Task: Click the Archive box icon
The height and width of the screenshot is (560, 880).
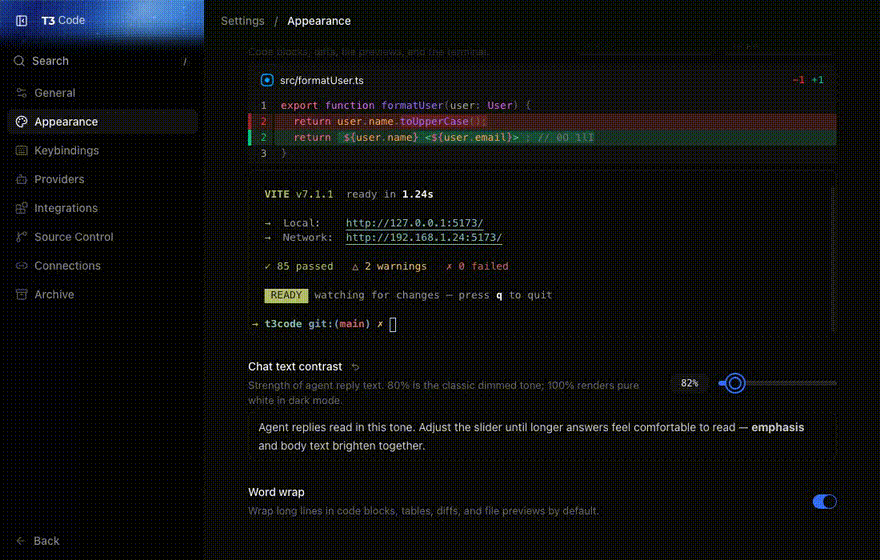Action: click(x=21, y=295)
